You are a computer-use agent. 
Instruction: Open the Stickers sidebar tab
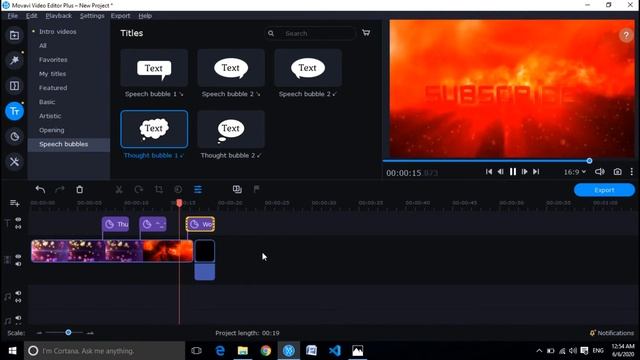14,136
